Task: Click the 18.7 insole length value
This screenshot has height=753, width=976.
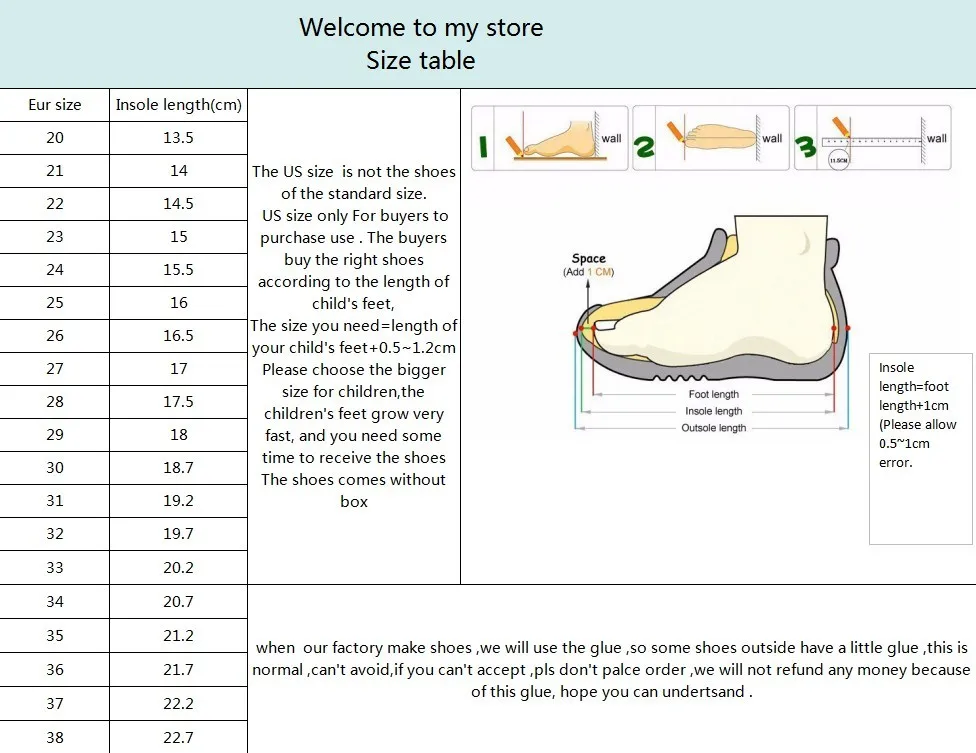Action: click(x=179, y=467)
